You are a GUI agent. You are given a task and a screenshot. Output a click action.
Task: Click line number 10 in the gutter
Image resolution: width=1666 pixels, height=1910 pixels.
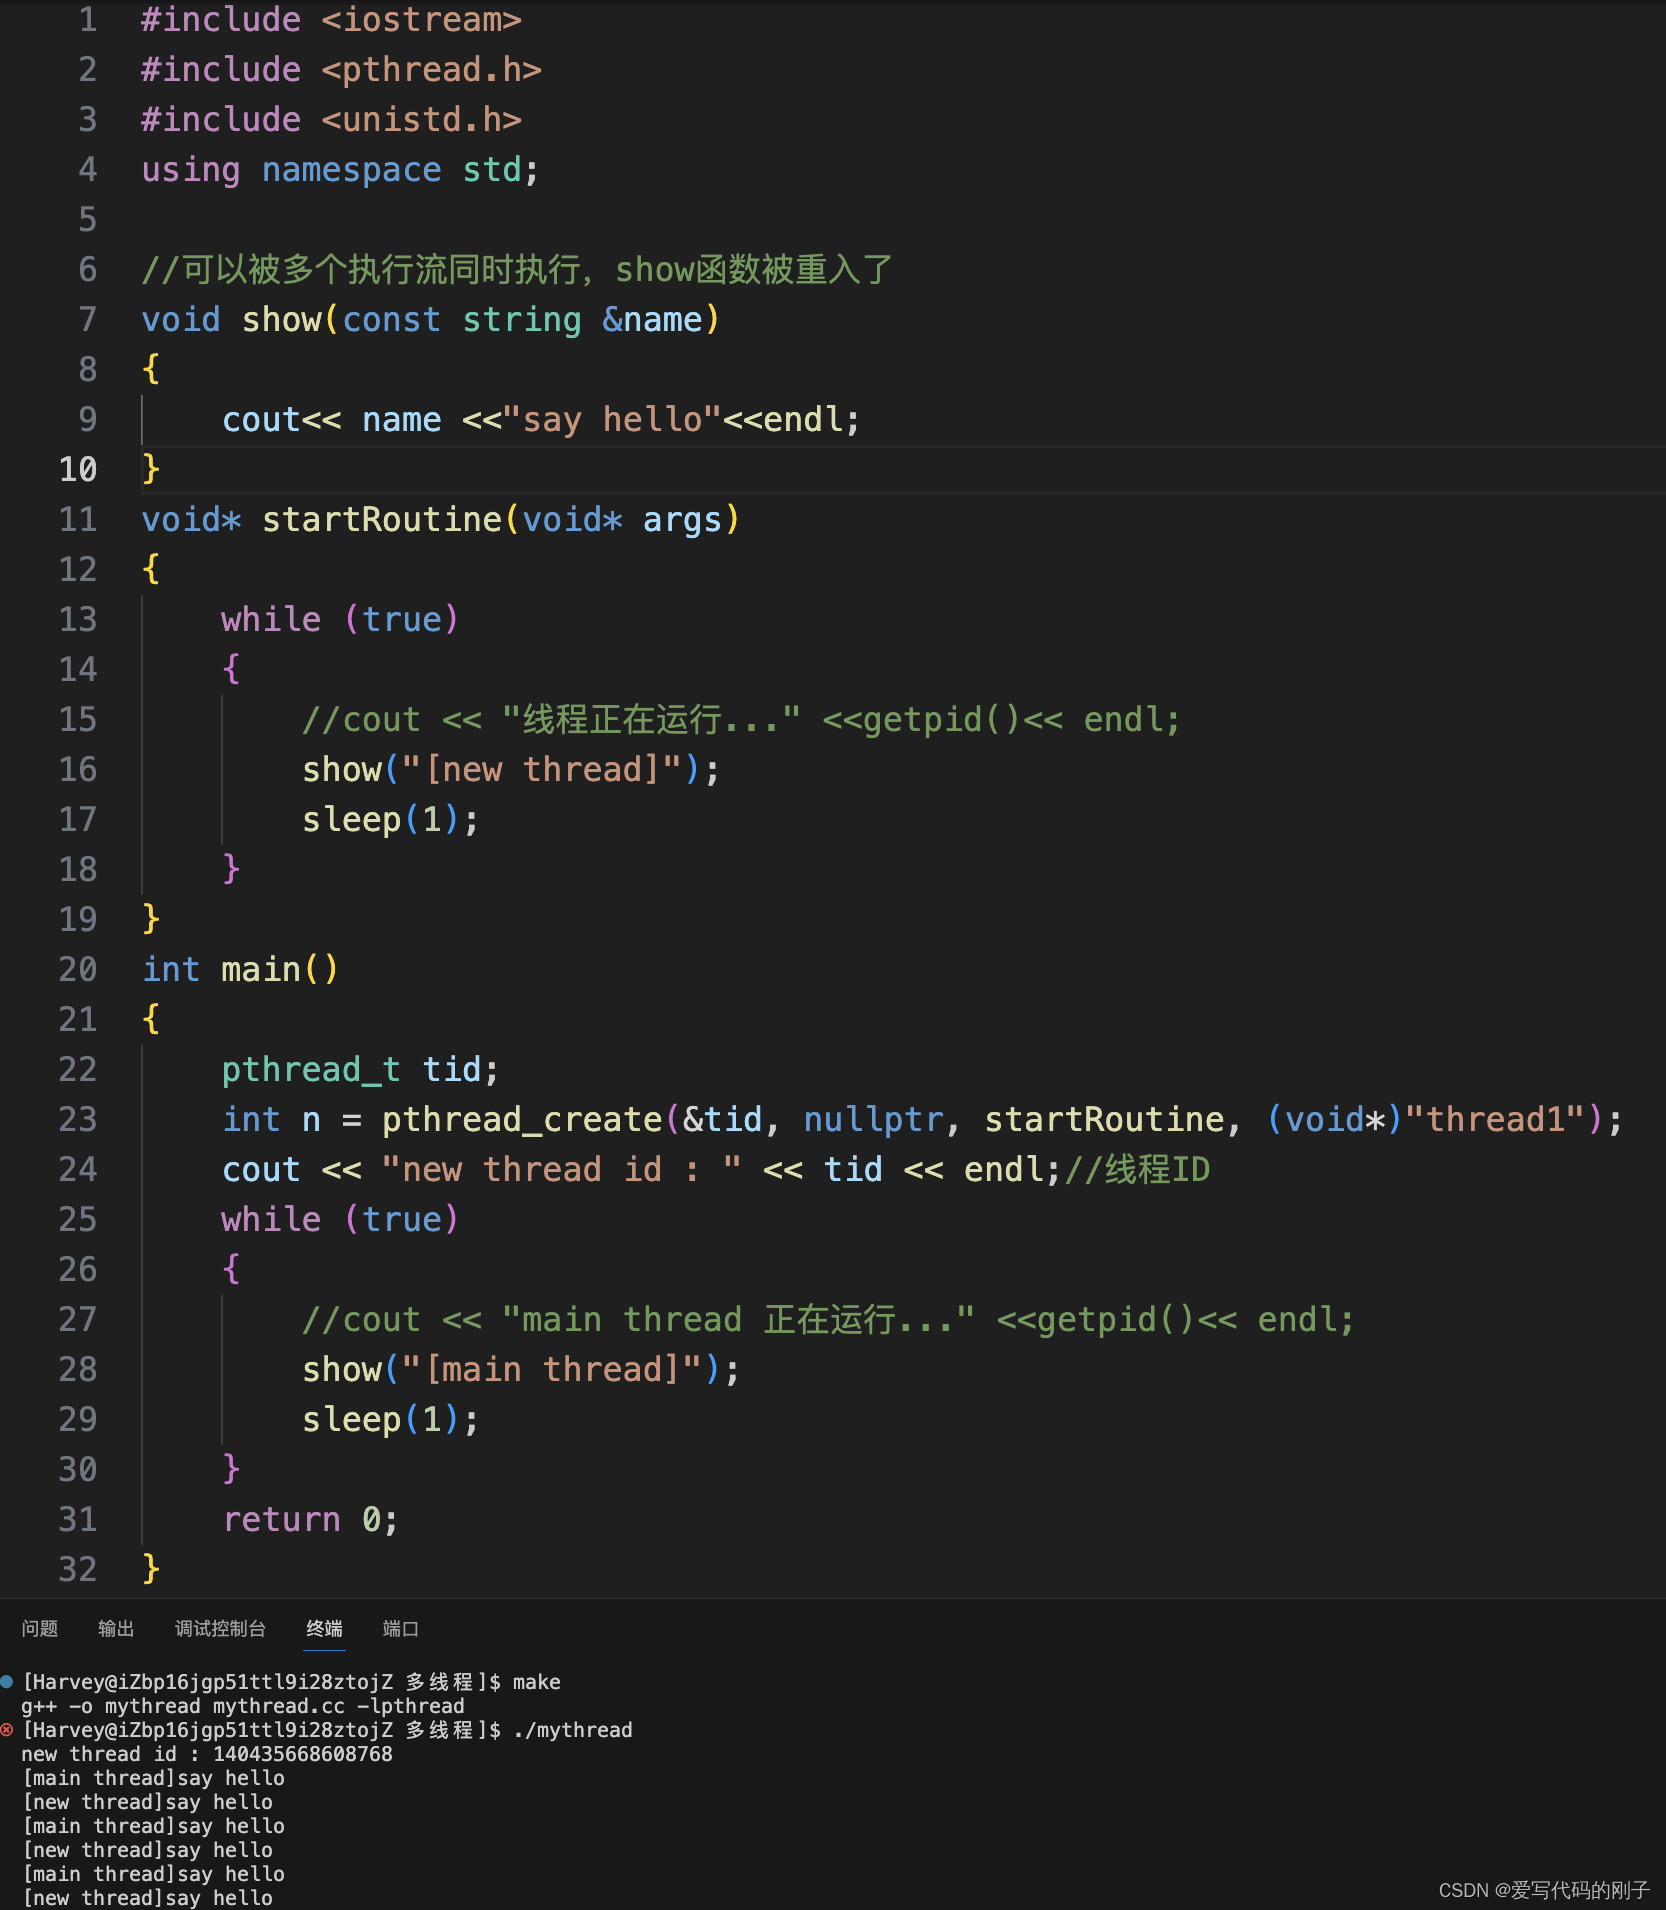[78, 469]
